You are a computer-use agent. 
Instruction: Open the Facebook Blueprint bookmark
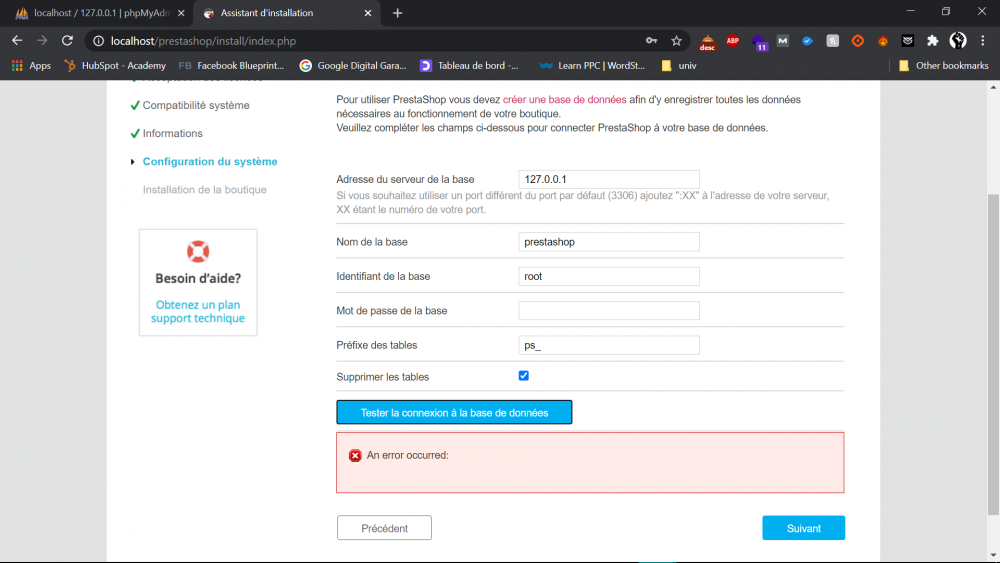point(232,66)
